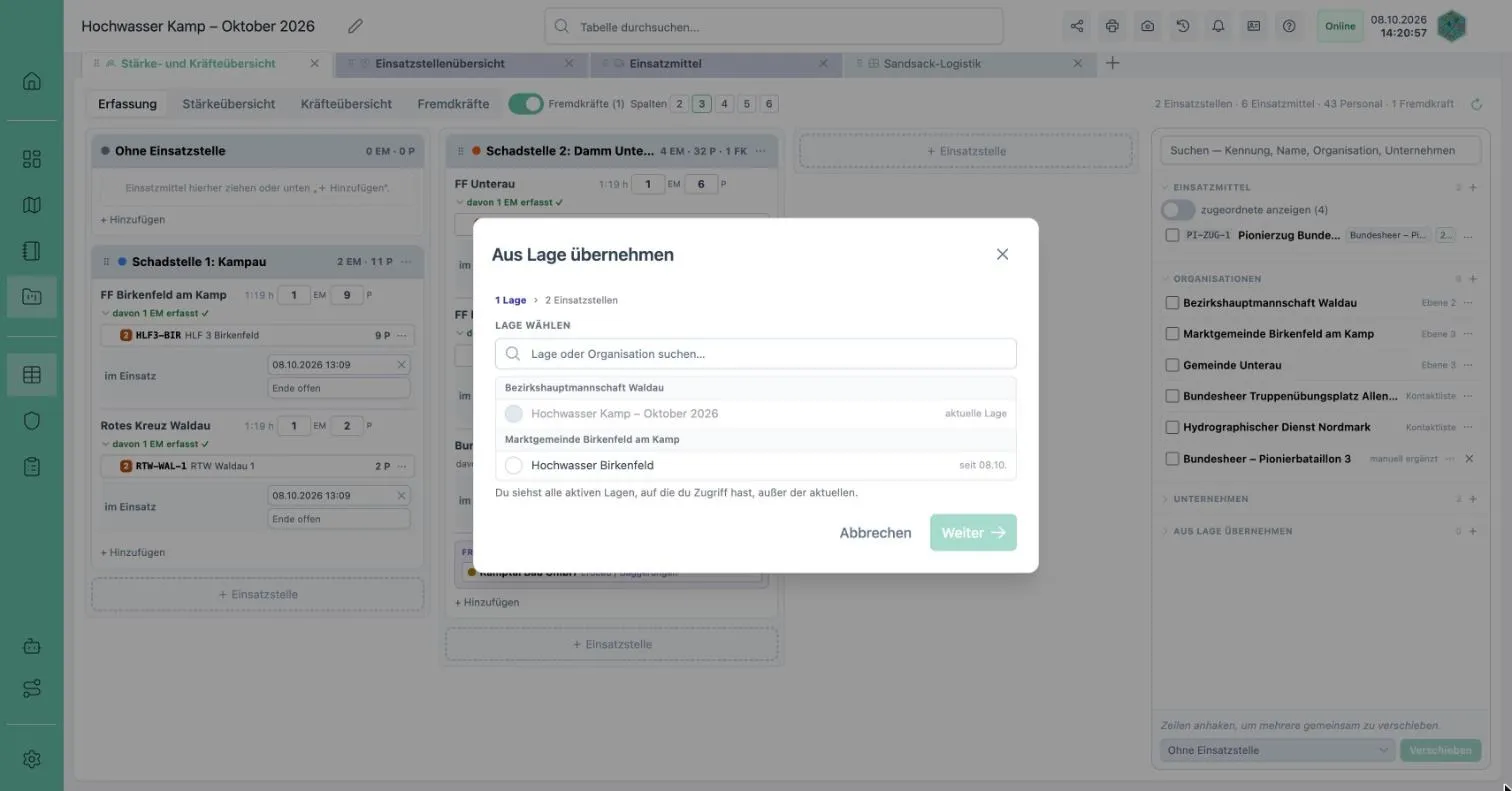Open the share icon in the top bar
Viewport: 1512px width, 791px height.
(x=1077, y=27)
